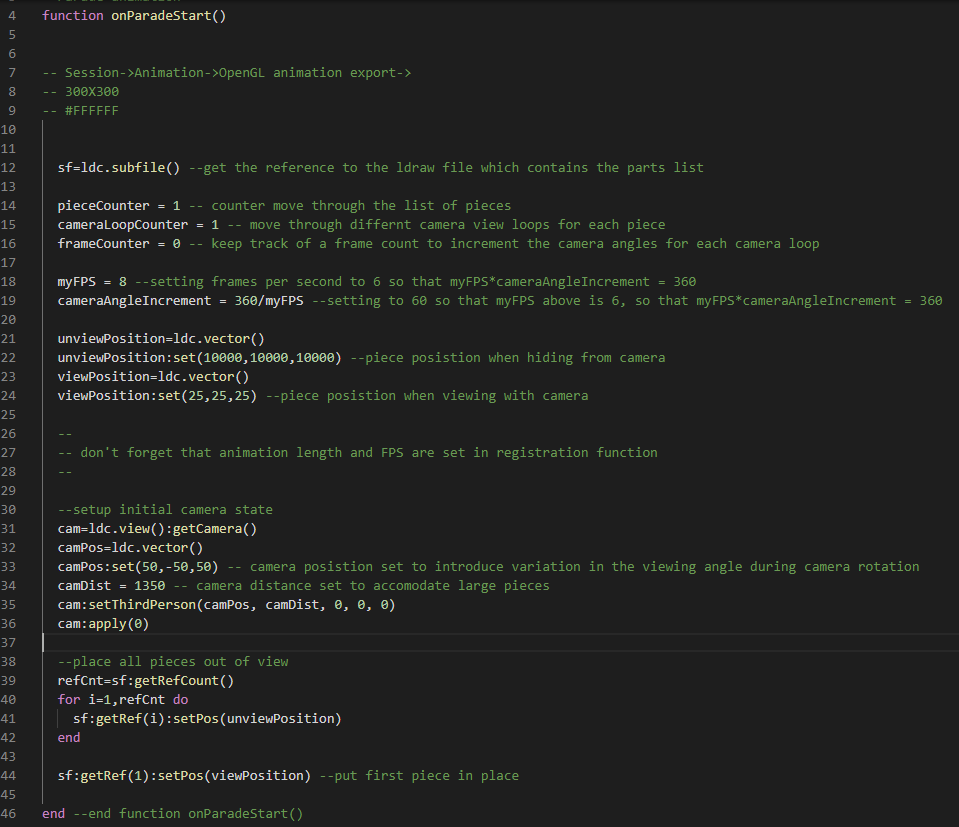Click '--place all pieces out of view' comment

(172, 661)
